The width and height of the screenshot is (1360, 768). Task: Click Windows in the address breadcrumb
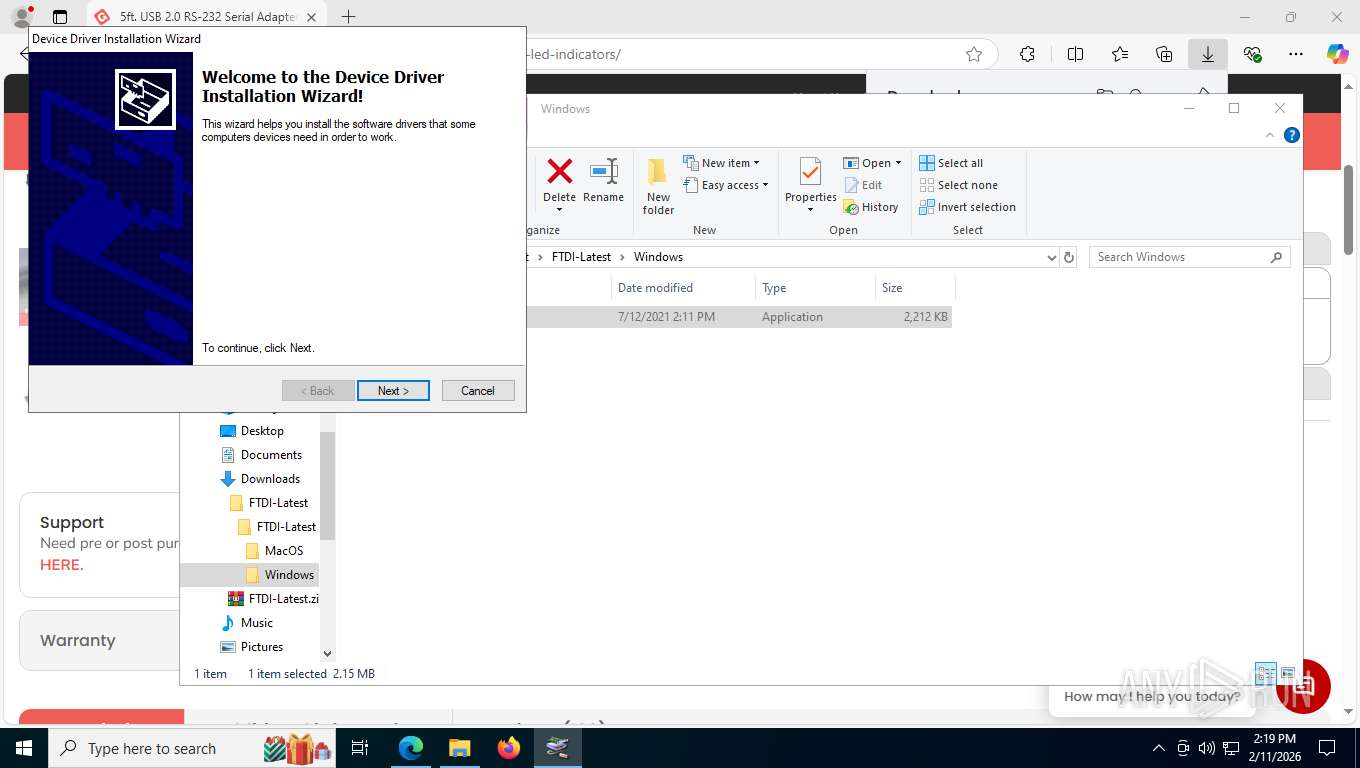pyautogui.click(x=658, y=257)
